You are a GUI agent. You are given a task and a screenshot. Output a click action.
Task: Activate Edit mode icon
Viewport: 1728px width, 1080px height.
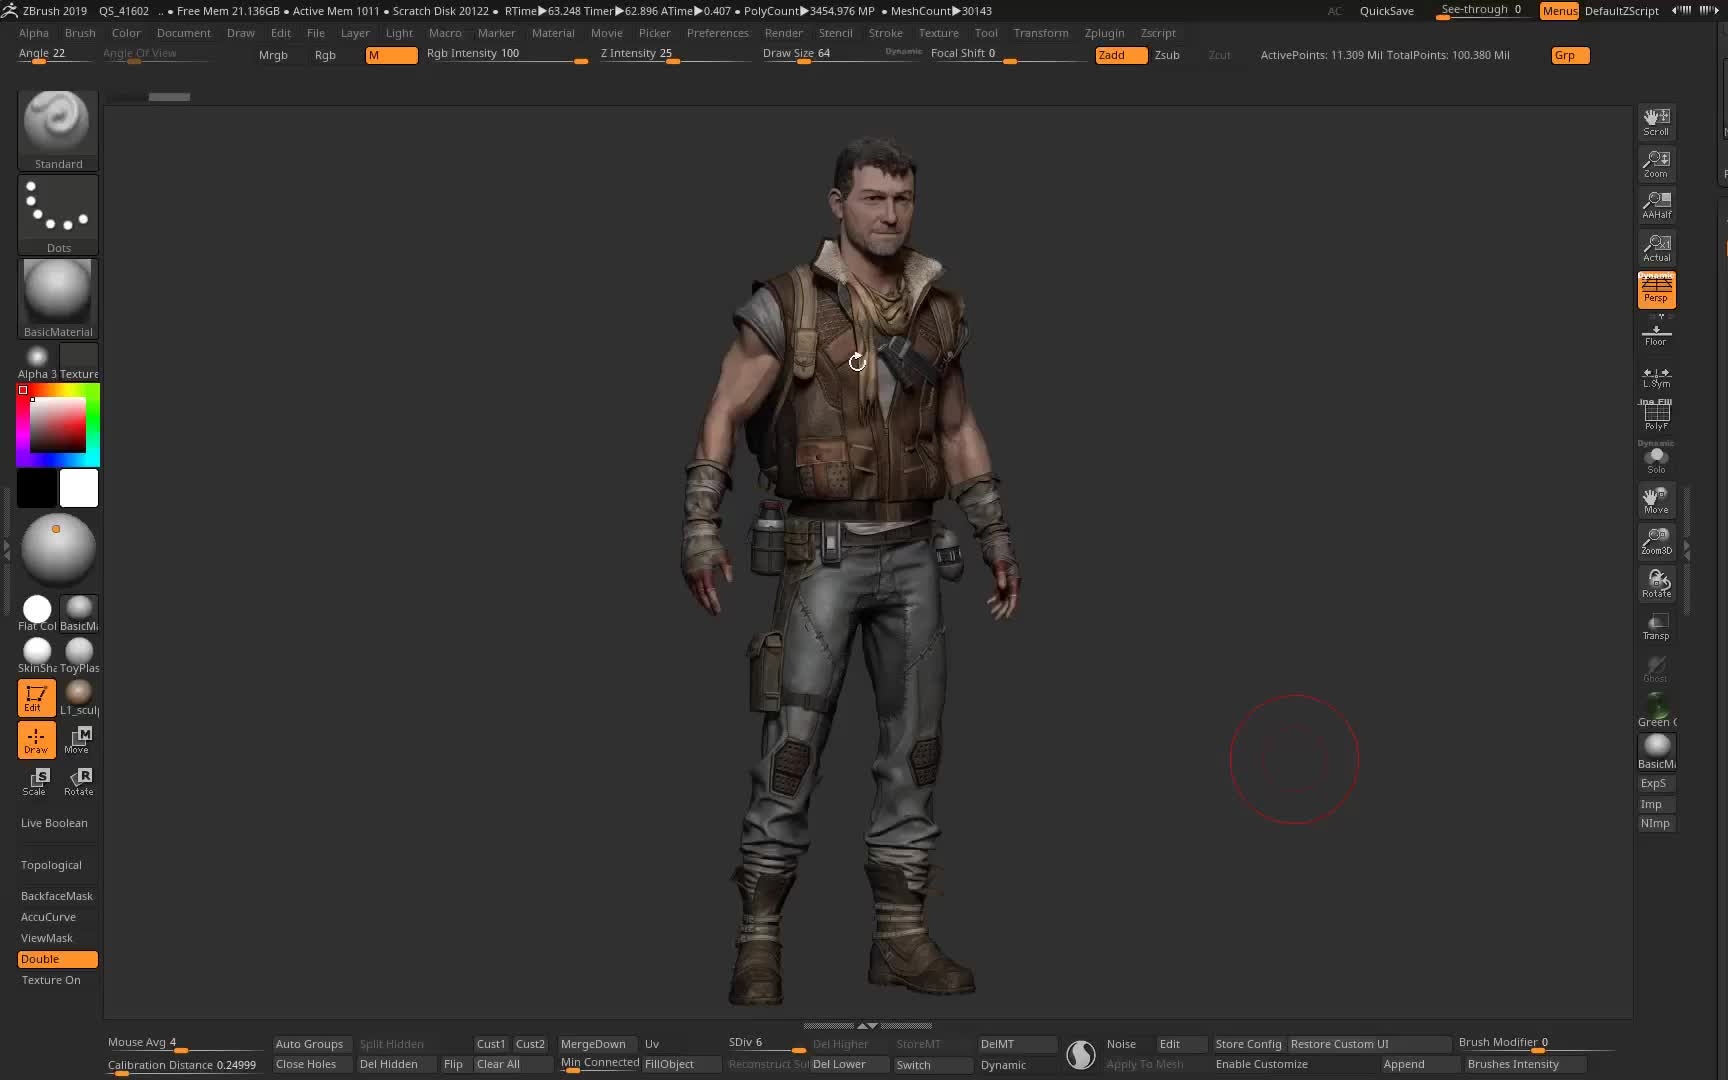pos(36,697)
